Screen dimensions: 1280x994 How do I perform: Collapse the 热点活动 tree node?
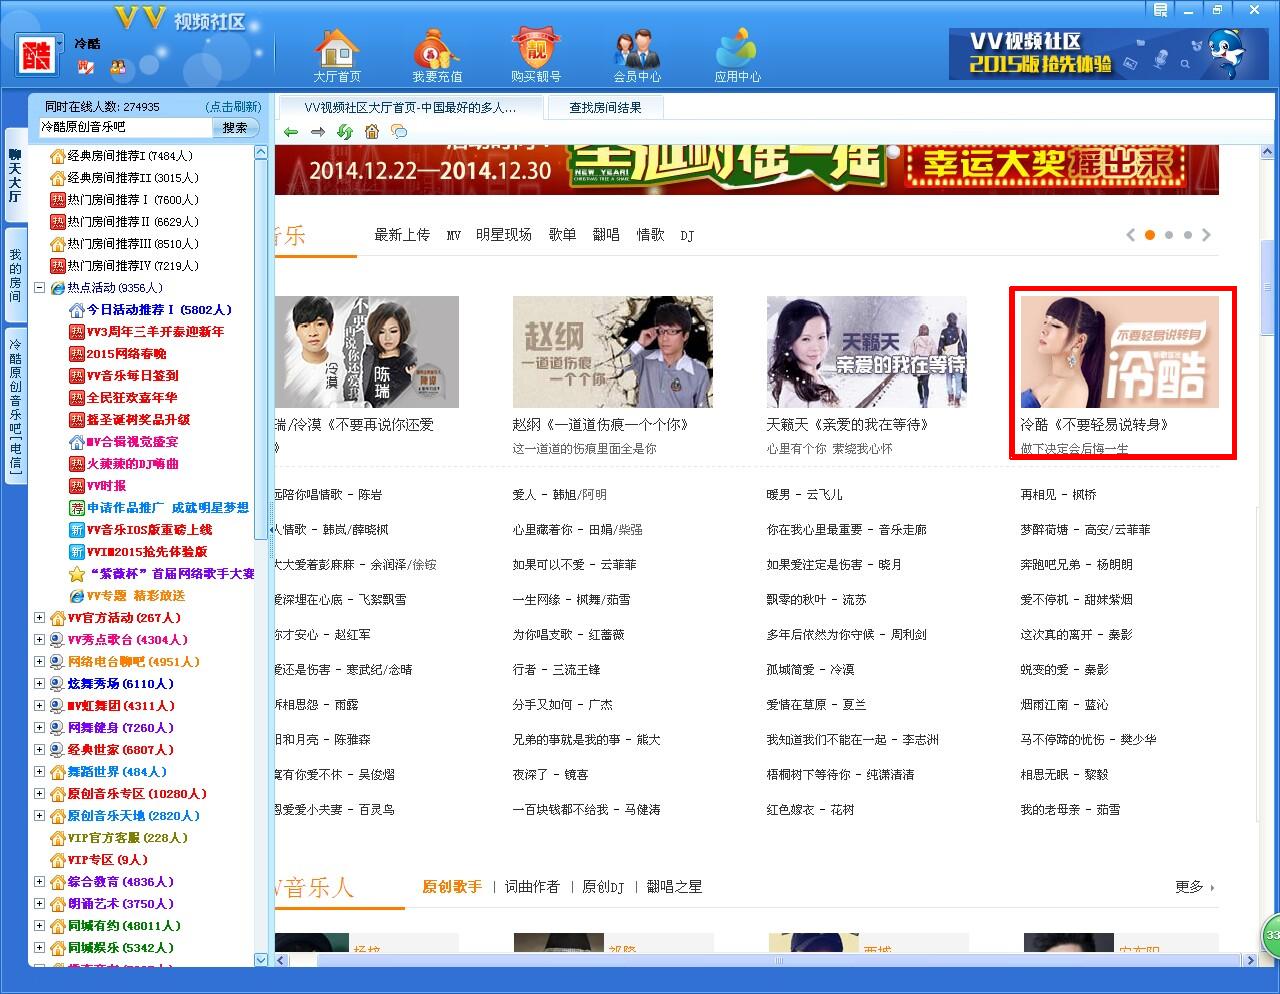(x=40, y=288)
